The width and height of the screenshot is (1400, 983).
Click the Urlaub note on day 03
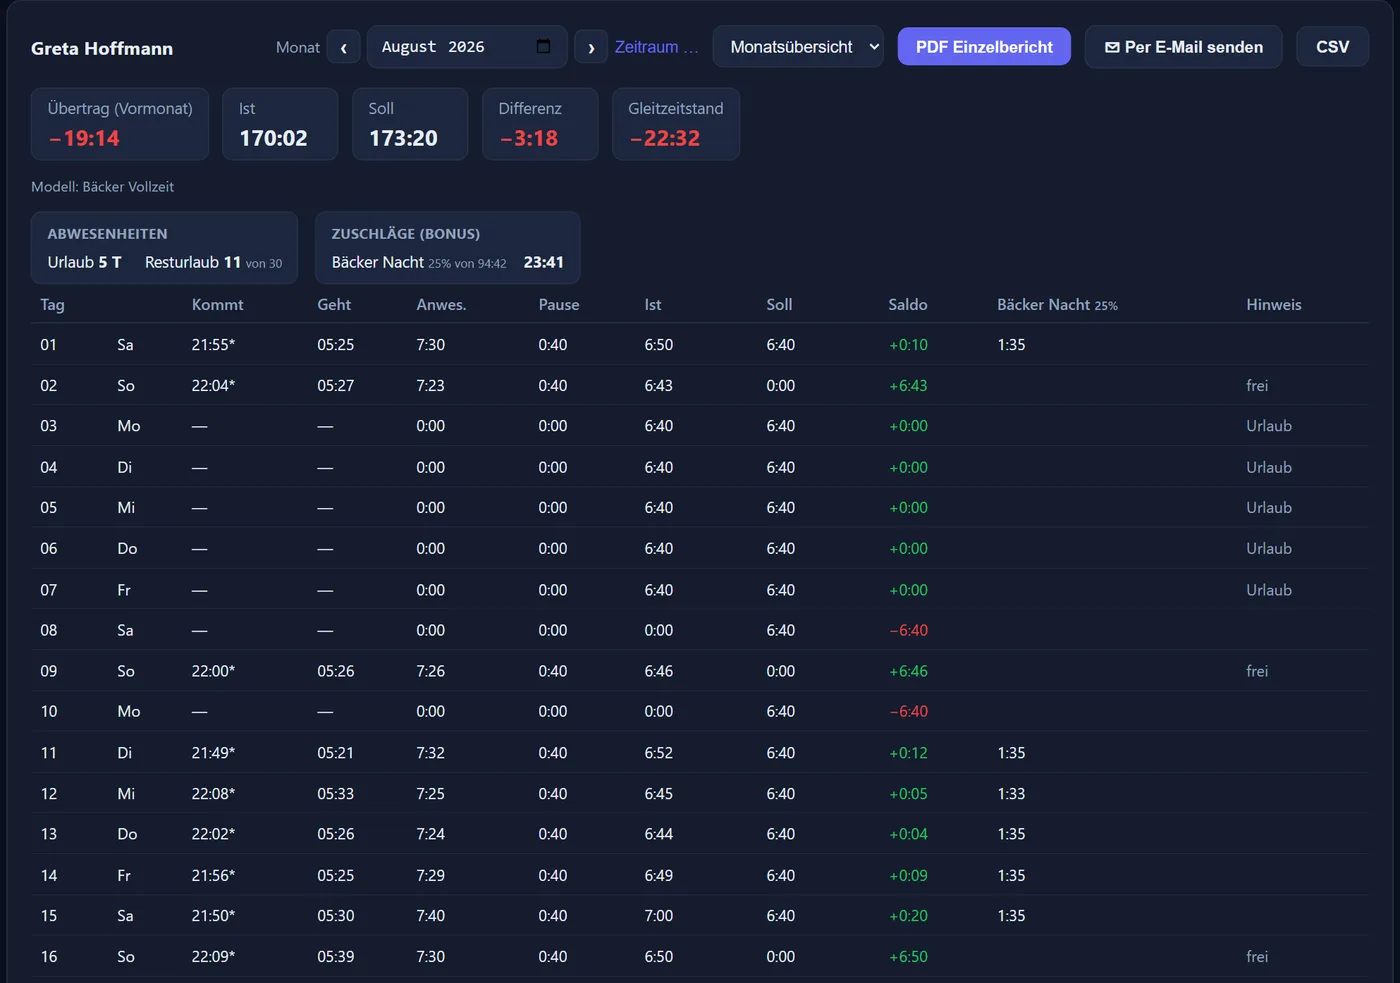(x=1269, y=426)
